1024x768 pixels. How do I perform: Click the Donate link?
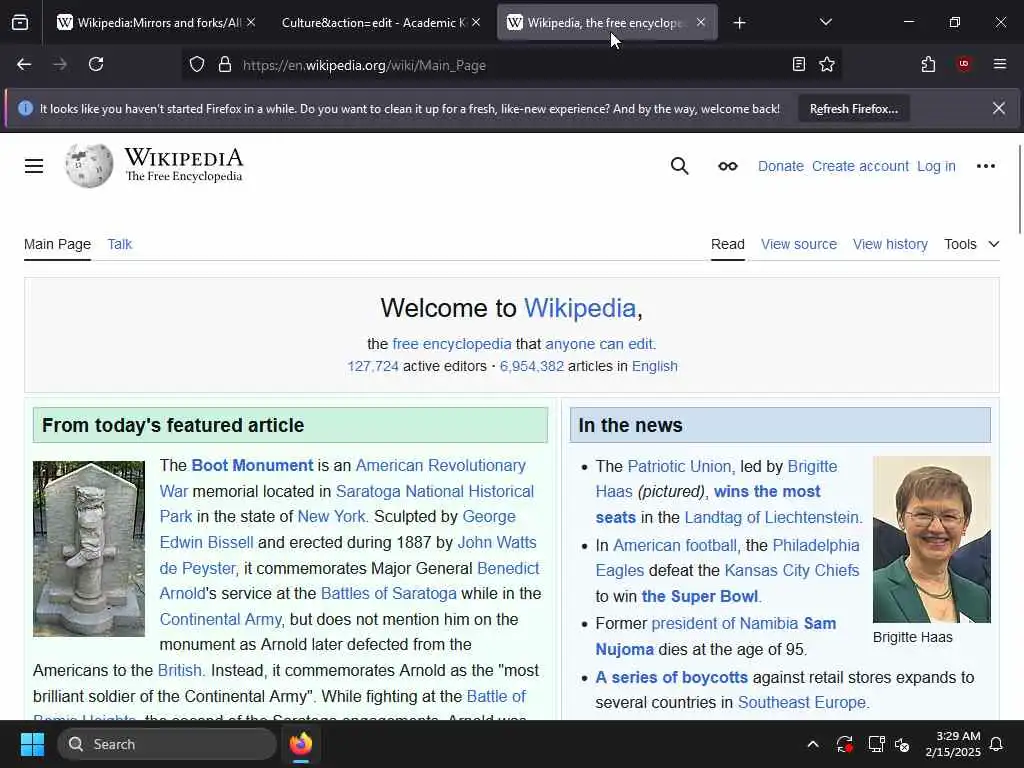pos(780,166)
